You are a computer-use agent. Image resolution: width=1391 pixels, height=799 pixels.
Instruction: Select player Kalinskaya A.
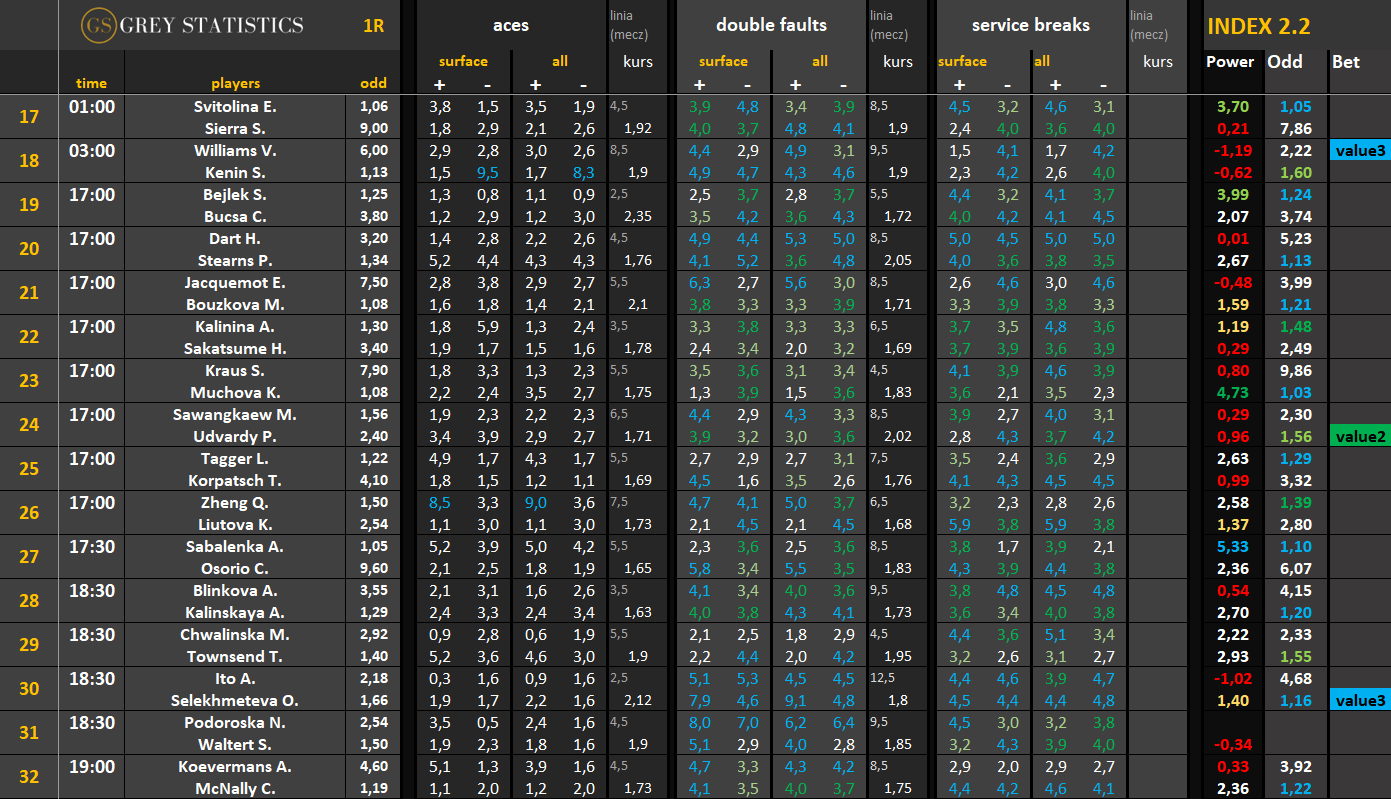pyautogui.click(x=235, y=612)
